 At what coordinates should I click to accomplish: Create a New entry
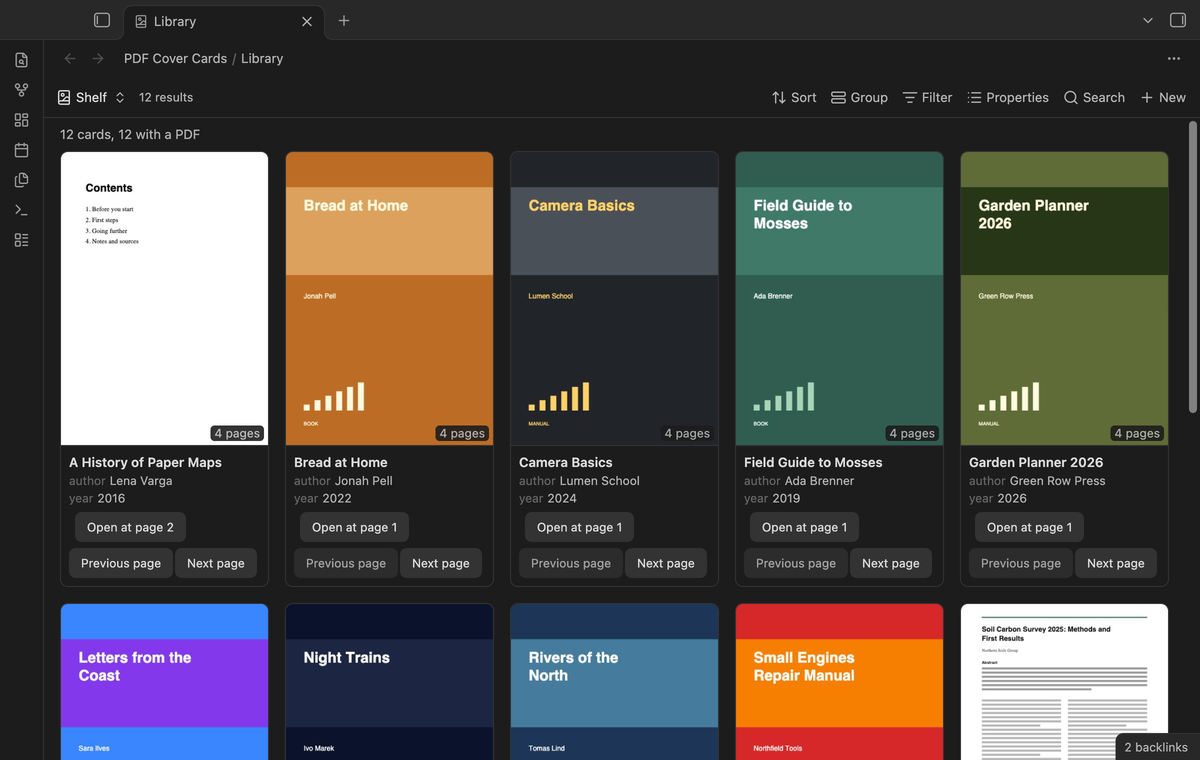(1163, 97)
